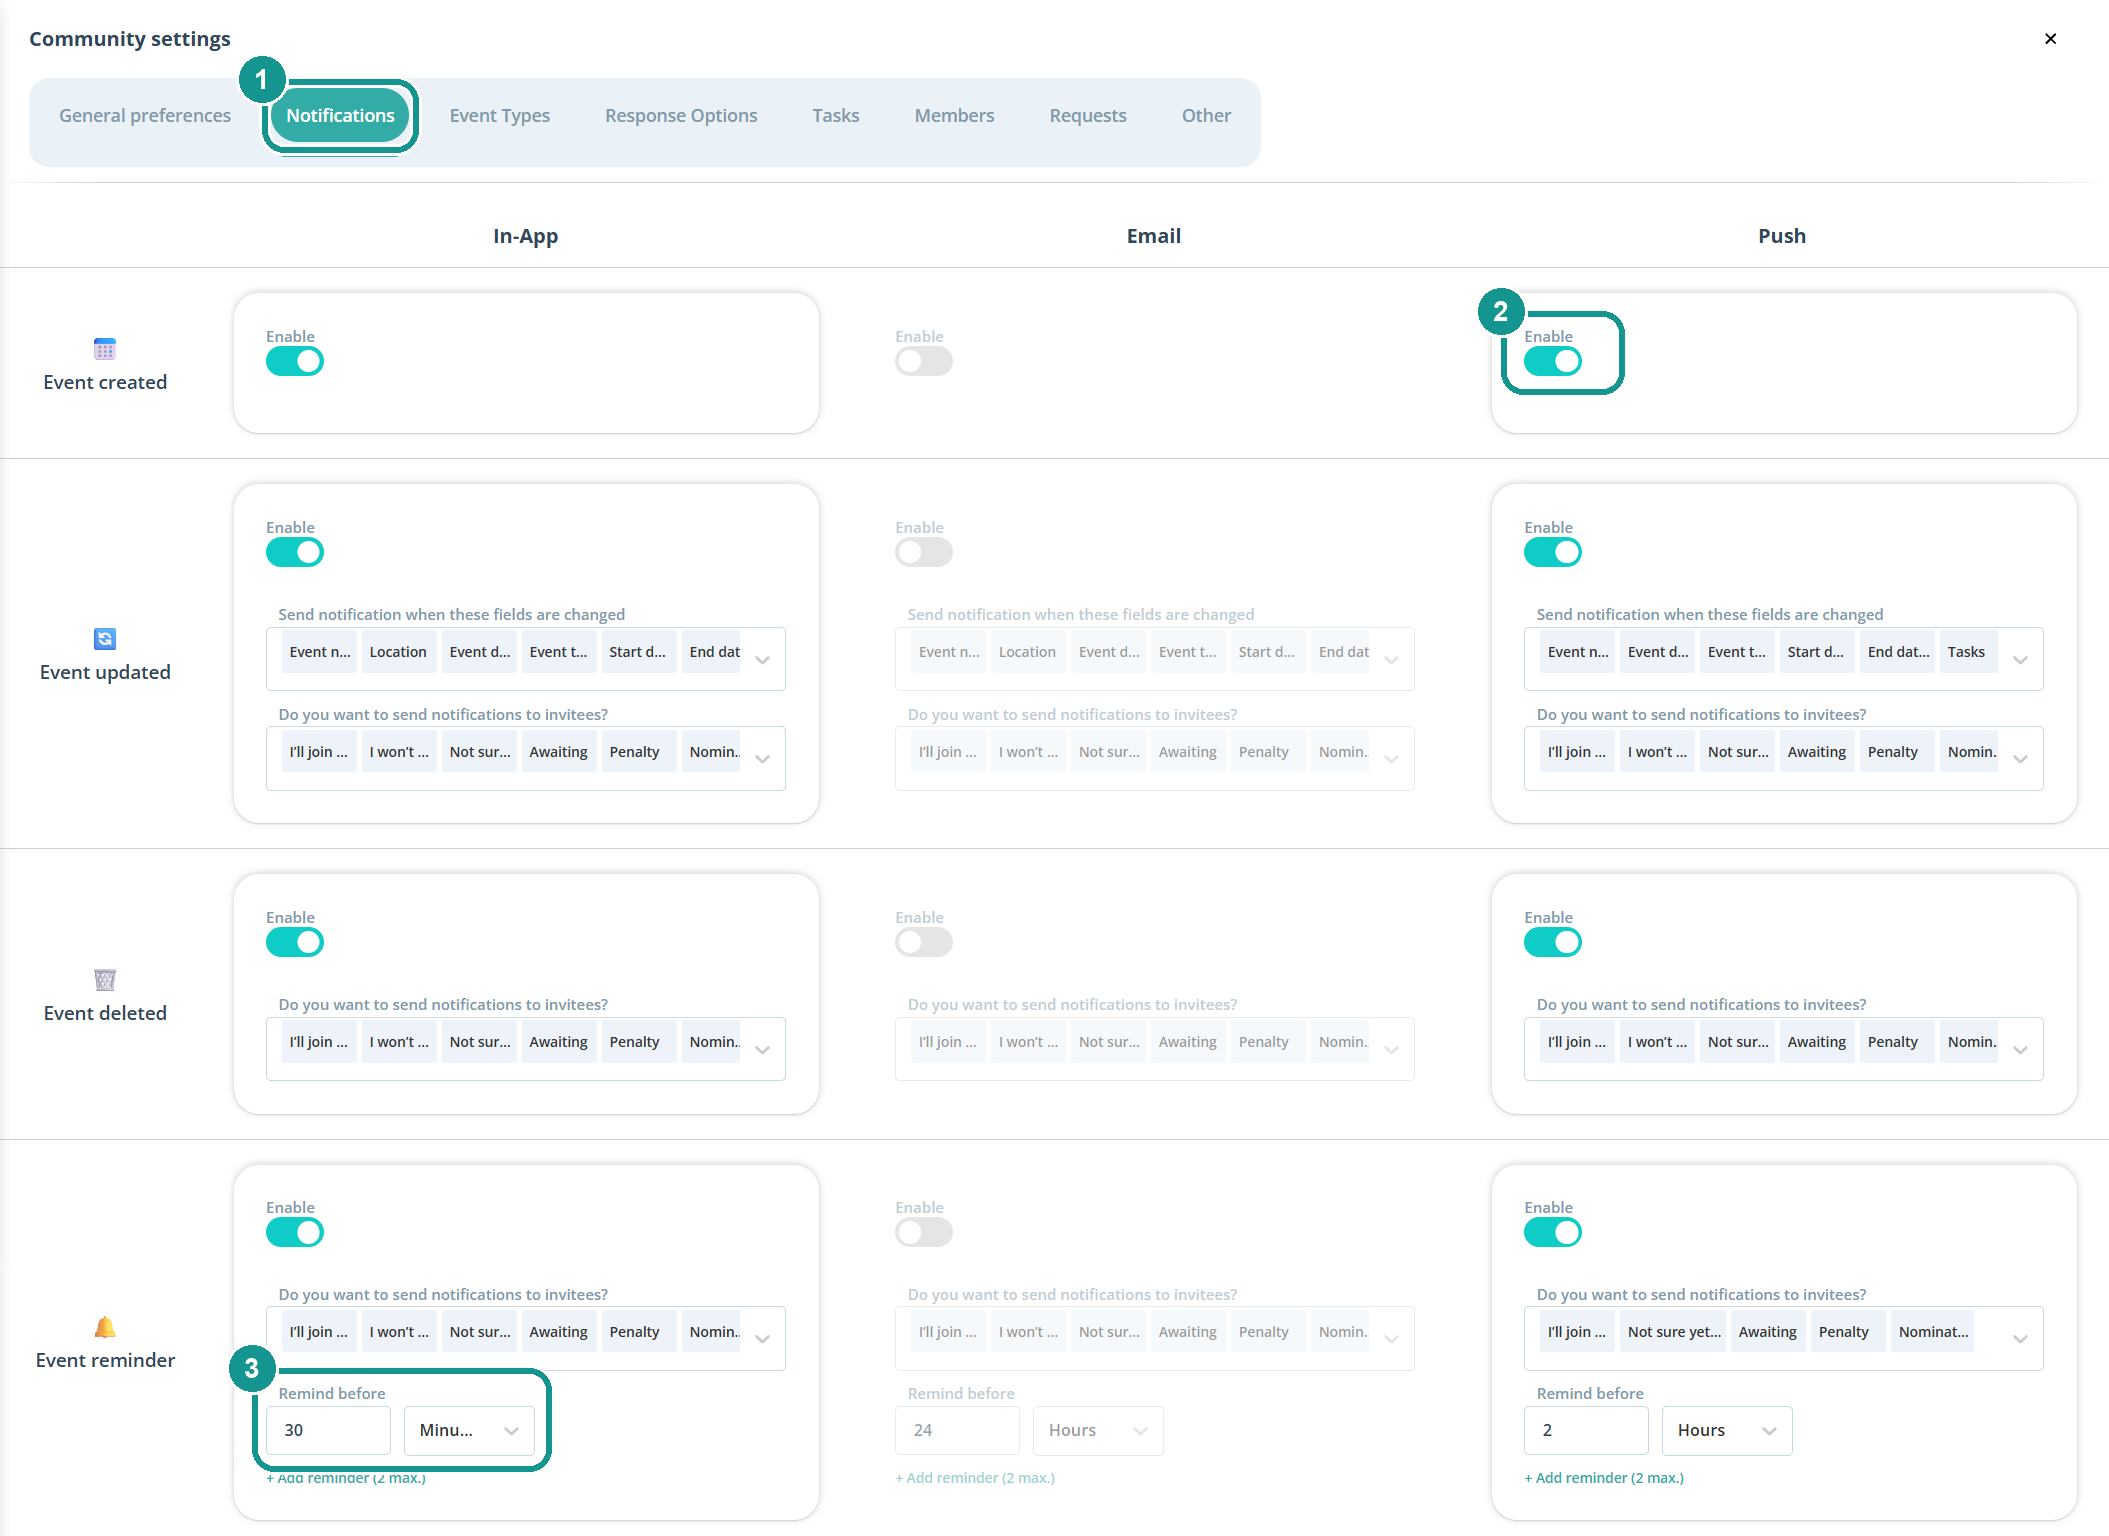The width and height of the screenshot is (2109, 1536).
Task: Click In-App Add reminder (2 max.) link
Action: (346, 1478)
